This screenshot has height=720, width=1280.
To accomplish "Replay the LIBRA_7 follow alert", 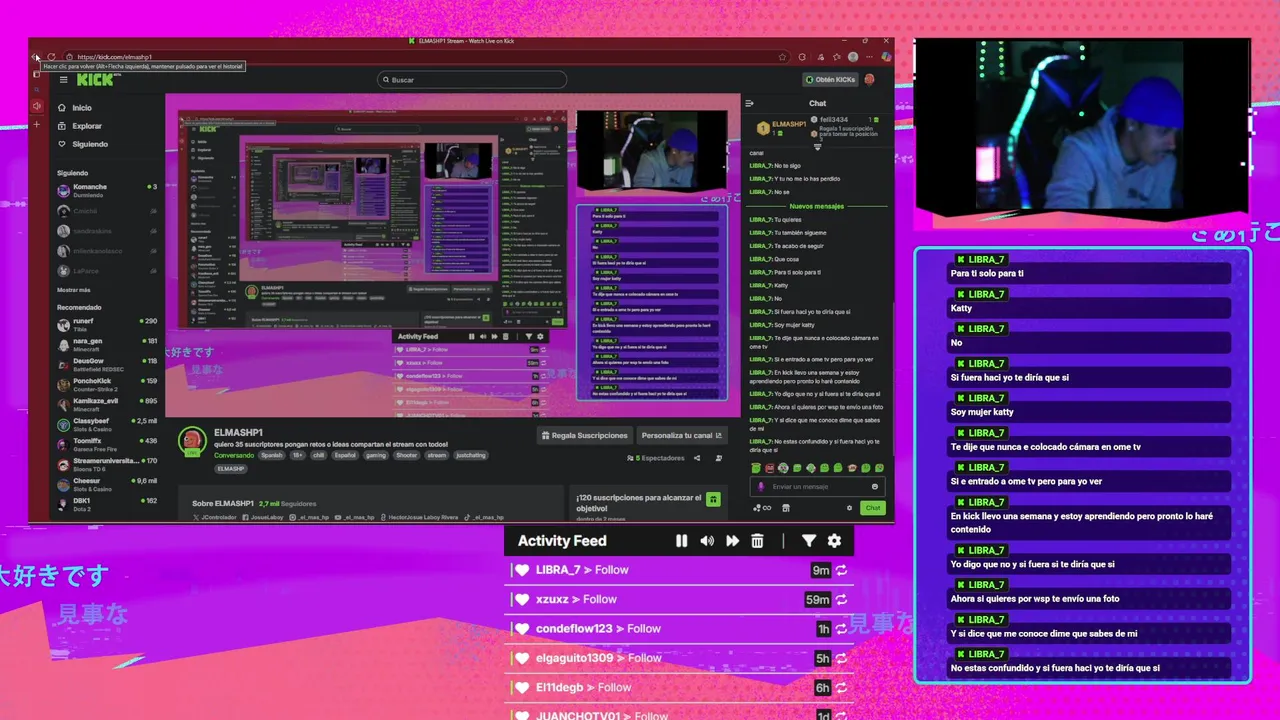I will (x=842, y=570).
